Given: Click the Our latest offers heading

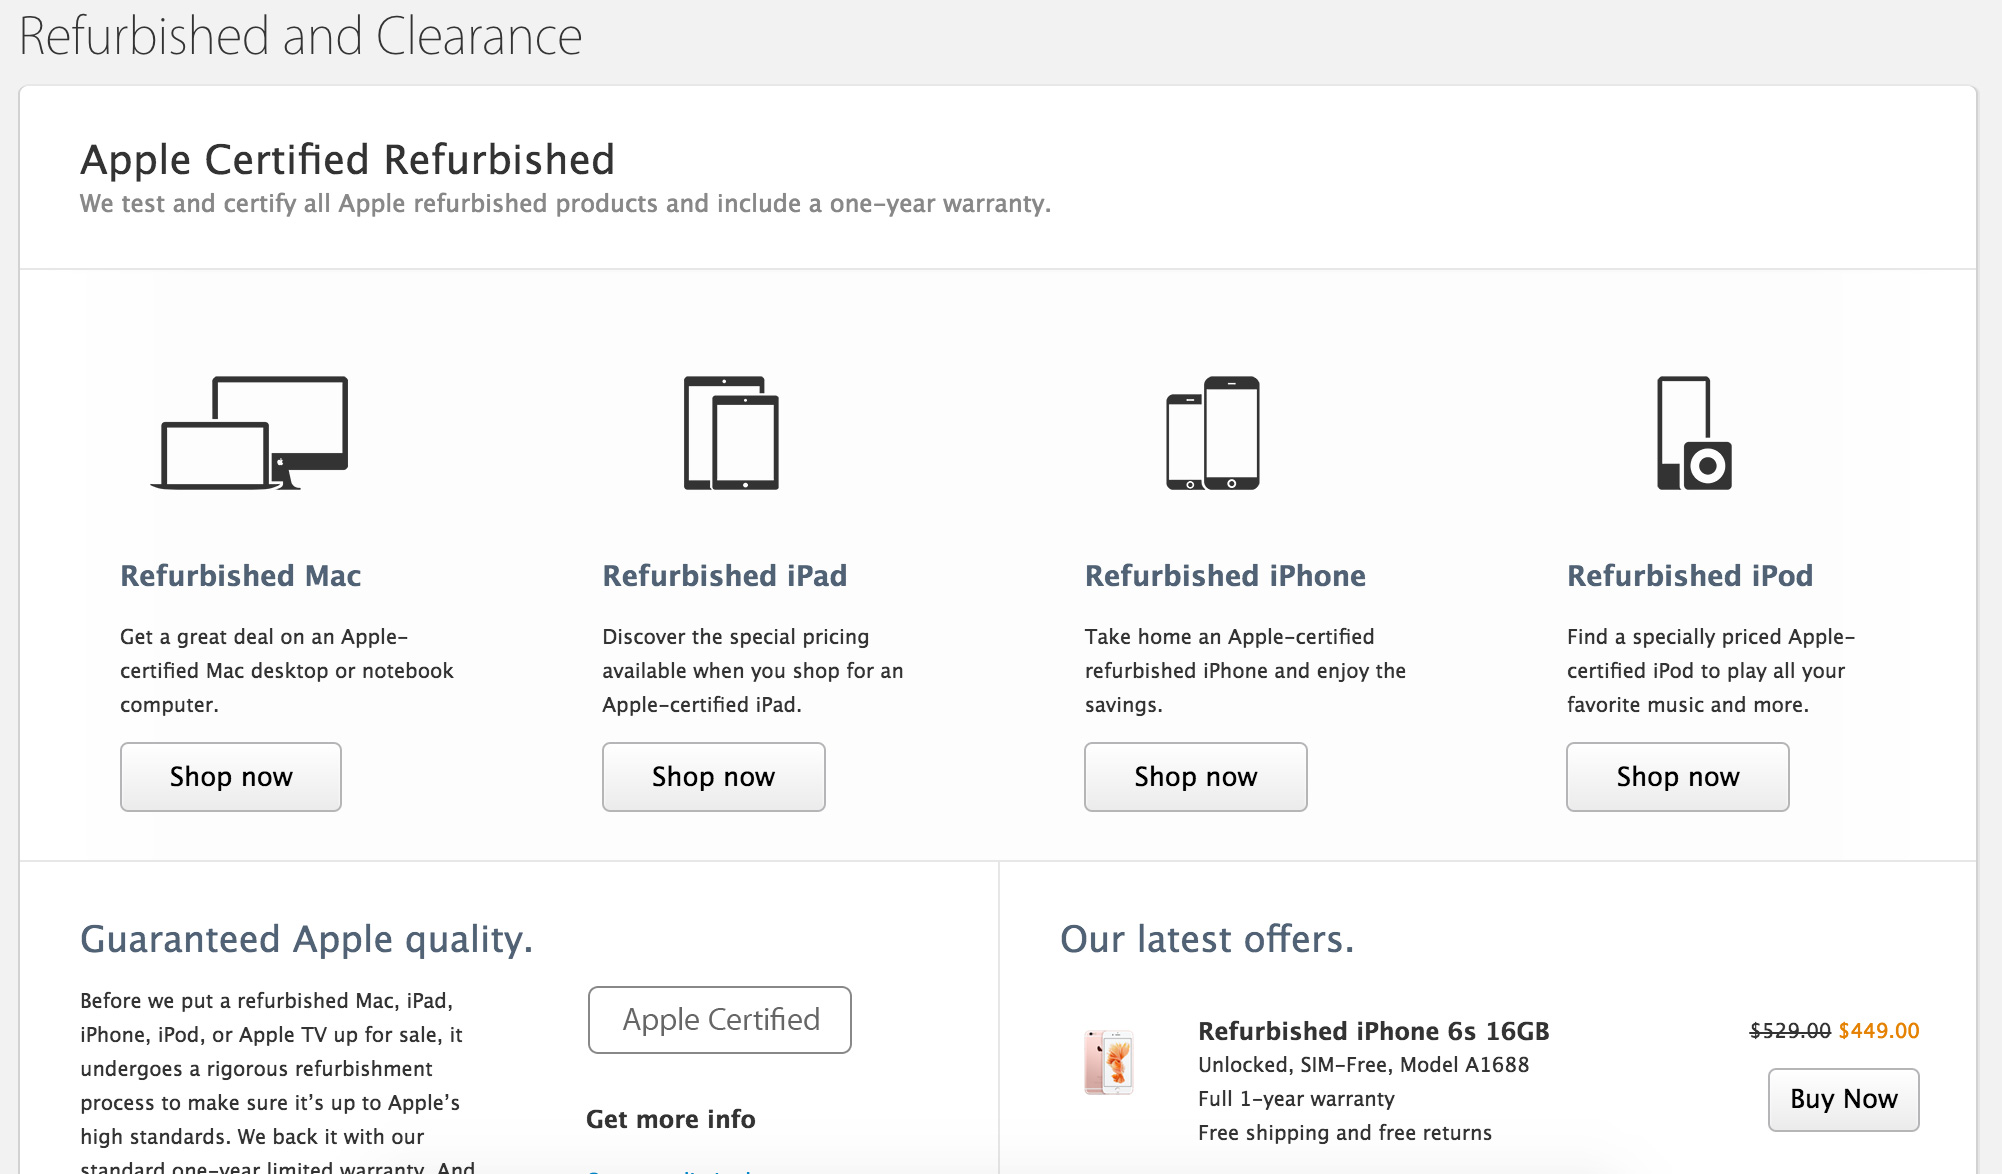Looking at the screenshot, I should coord(1207,939).
